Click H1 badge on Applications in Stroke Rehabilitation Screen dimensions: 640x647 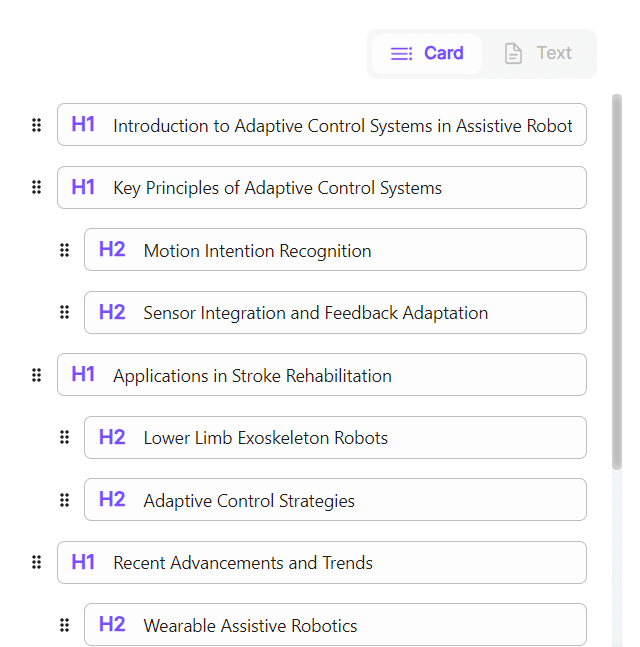pyautogui.click(x=83, y=375)
